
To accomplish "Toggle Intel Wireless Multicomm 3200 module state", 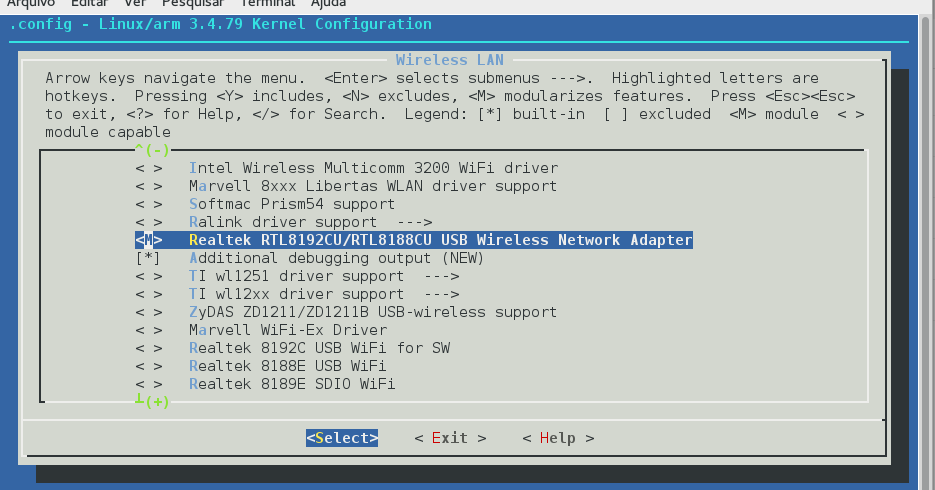I will (148, 169).
